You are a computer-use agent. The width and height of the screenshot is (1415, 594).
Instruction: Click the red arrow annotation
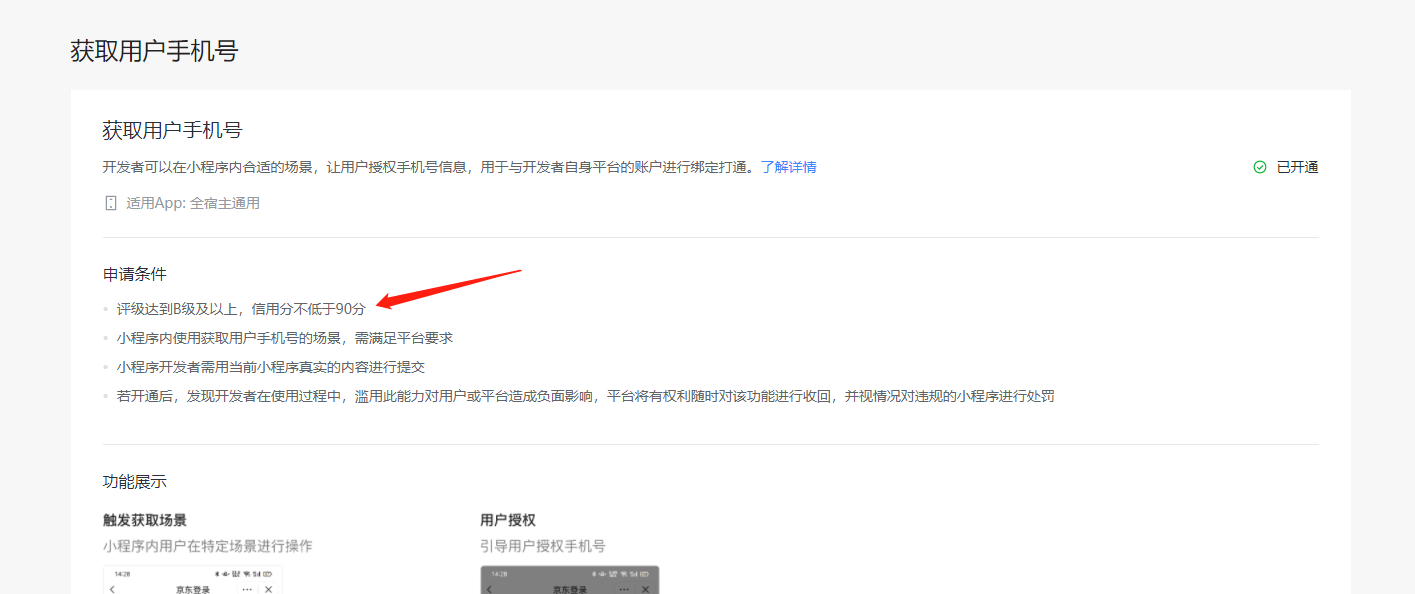coord(448,287)
